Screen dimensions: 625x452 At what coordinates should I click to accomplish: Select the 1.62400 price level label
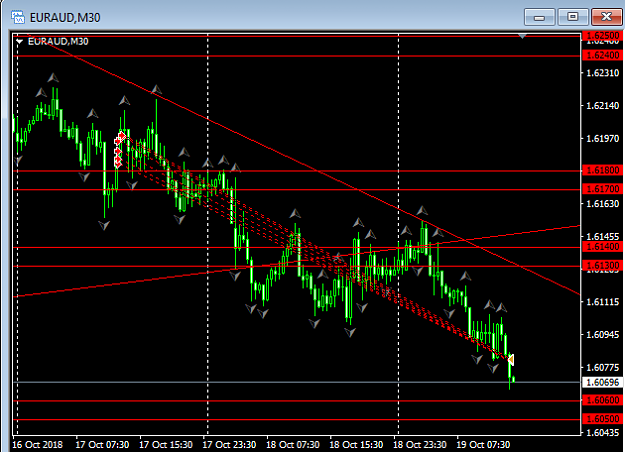(x=602, y=55)
